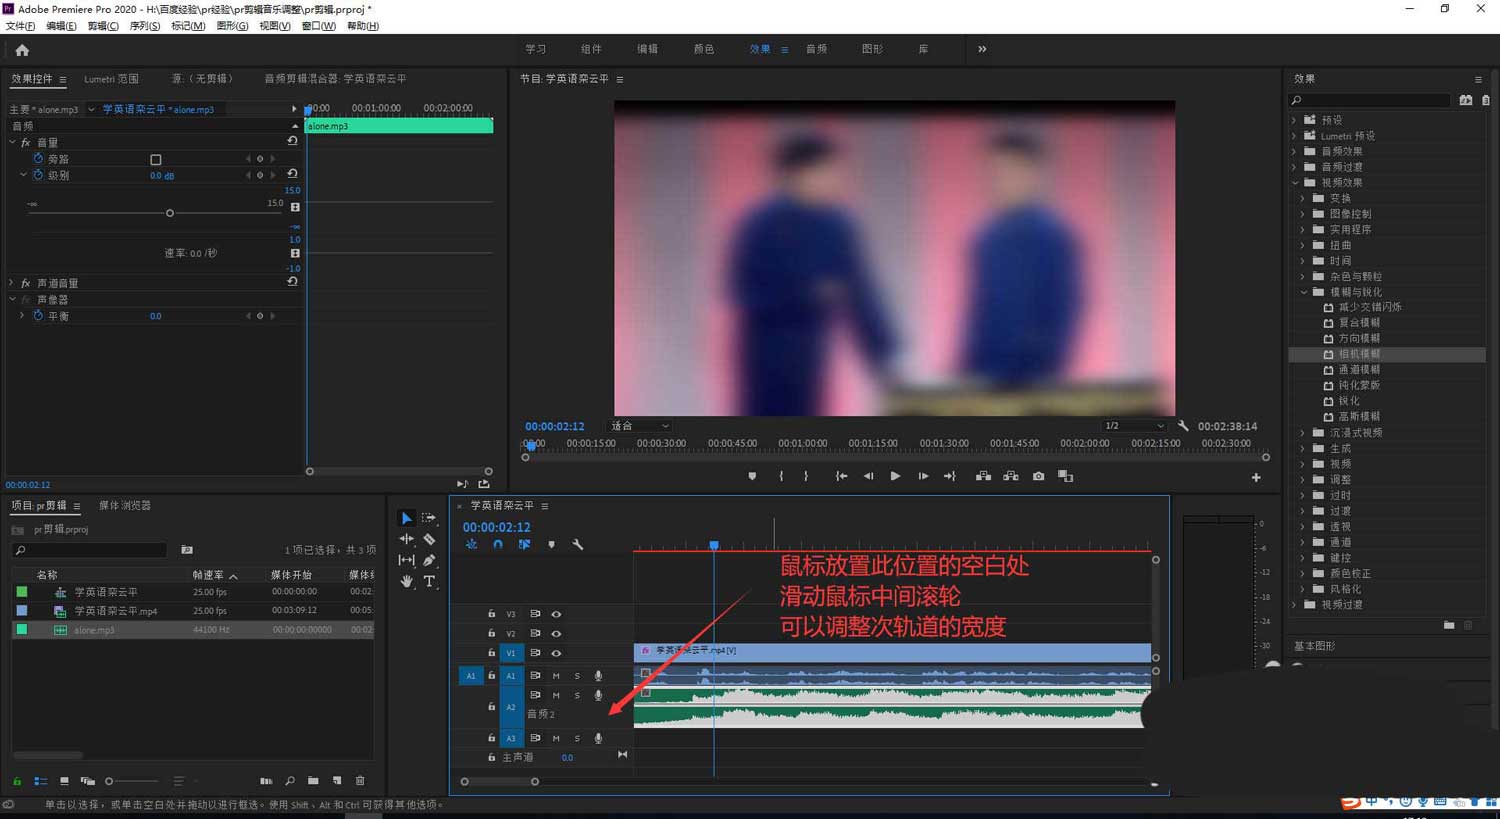Open timeline display settings wrench icon

(578, 545)
